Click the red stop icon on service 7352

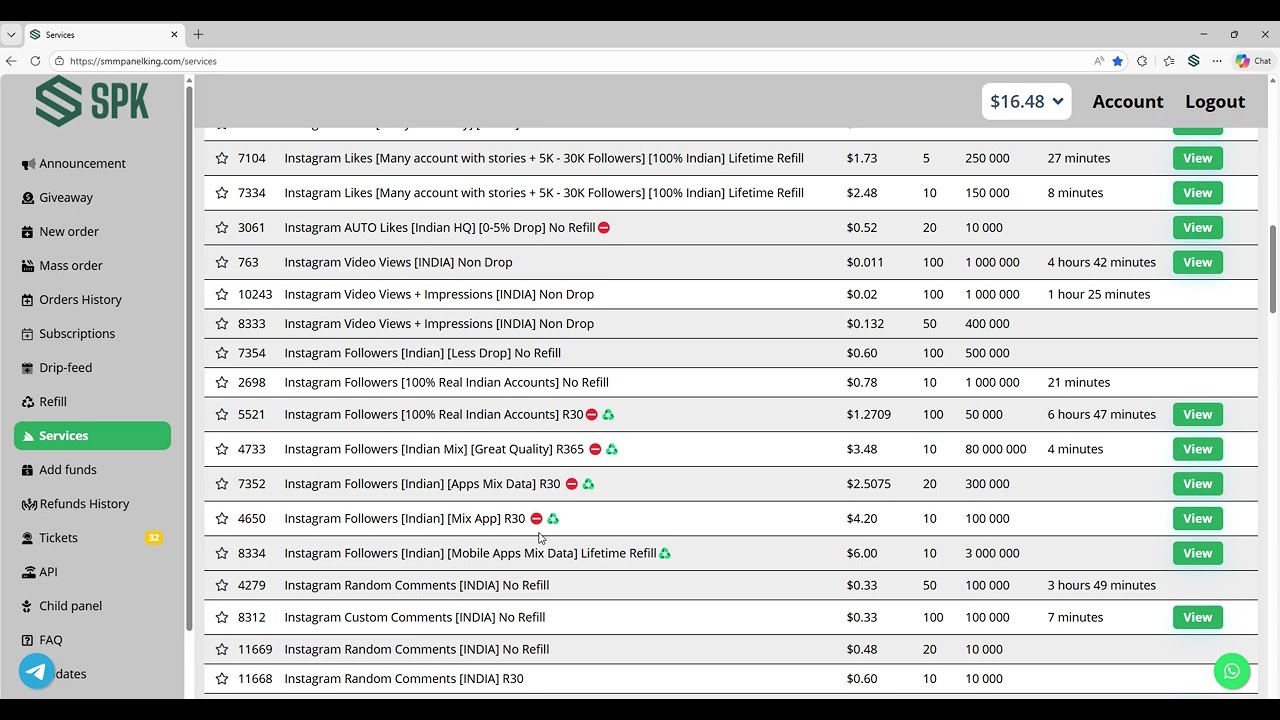click(x=572, y=484)
